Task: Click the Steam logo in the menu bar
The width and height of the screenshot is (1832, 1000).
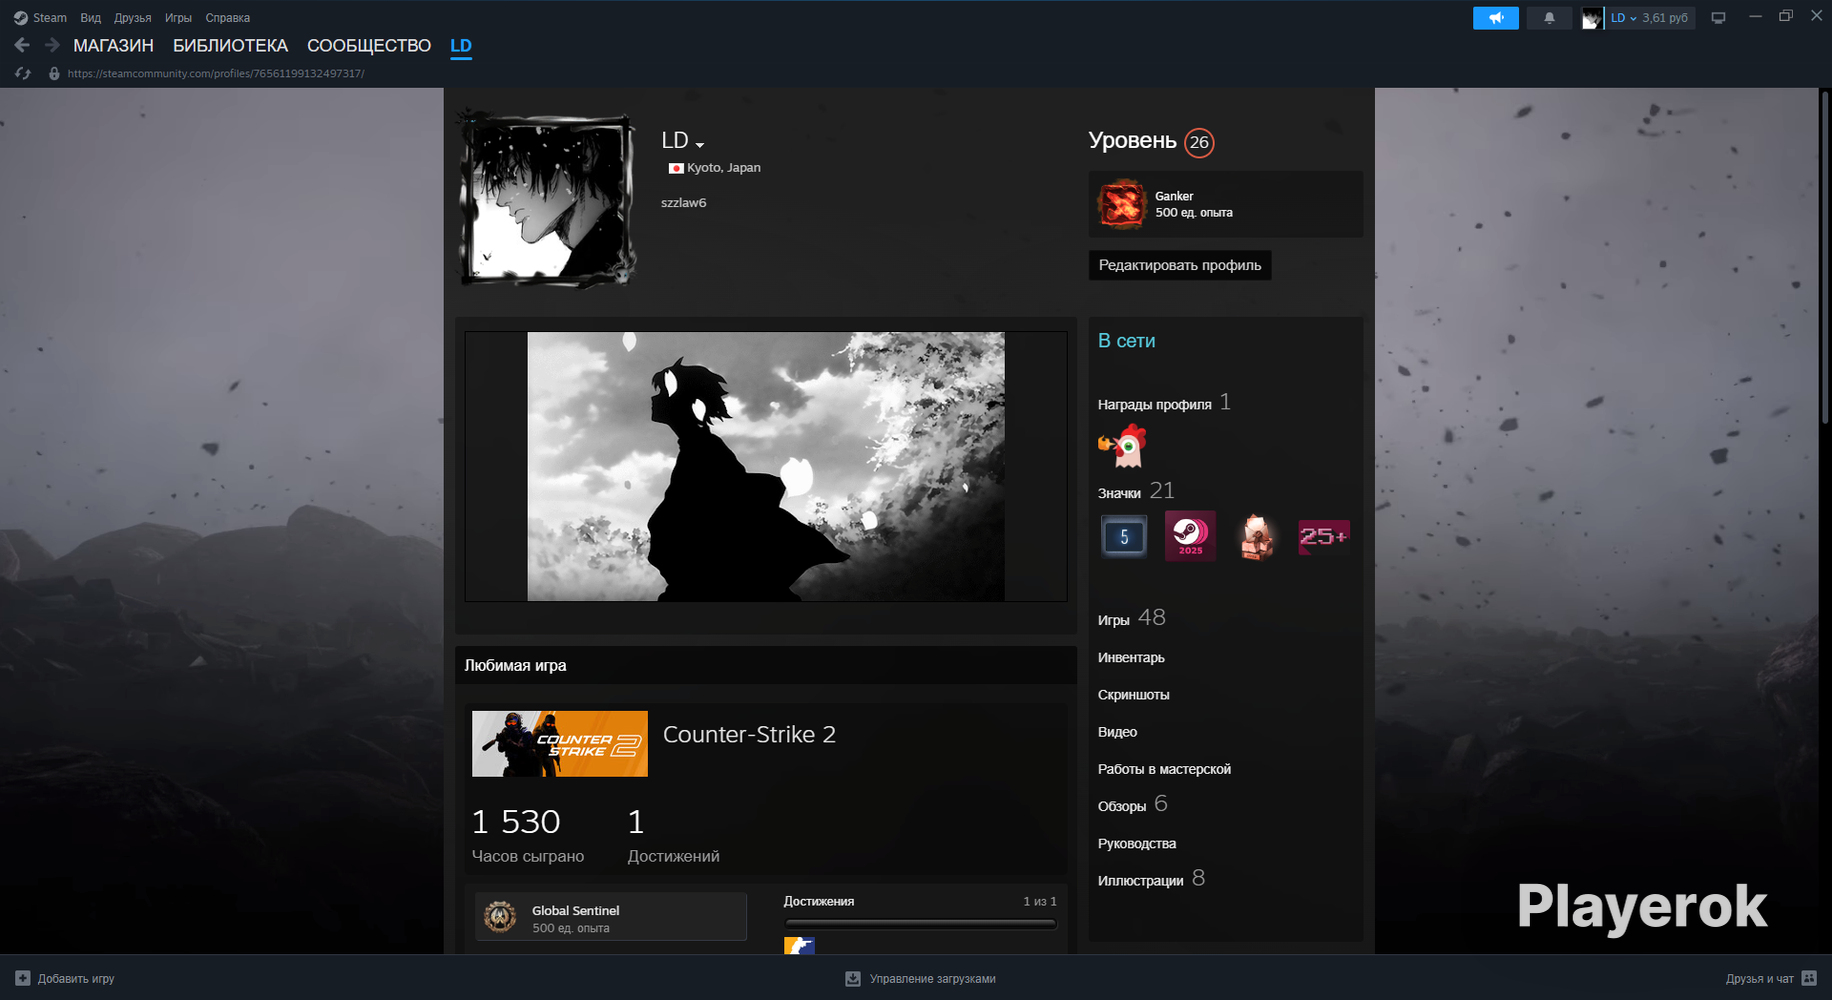Action: (20, 18)
